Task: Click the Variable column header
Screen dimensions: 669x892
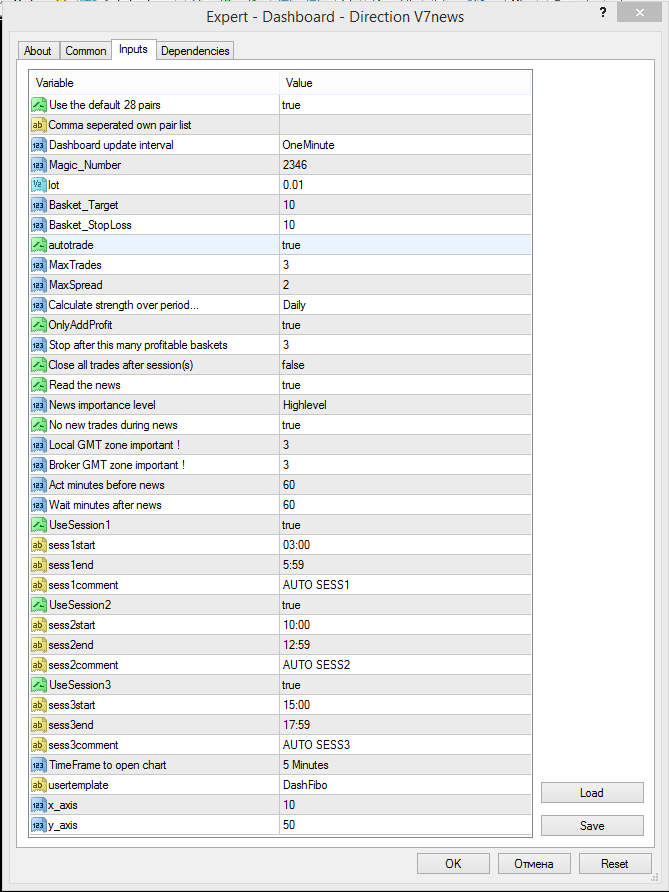Action: click(155, 83)
